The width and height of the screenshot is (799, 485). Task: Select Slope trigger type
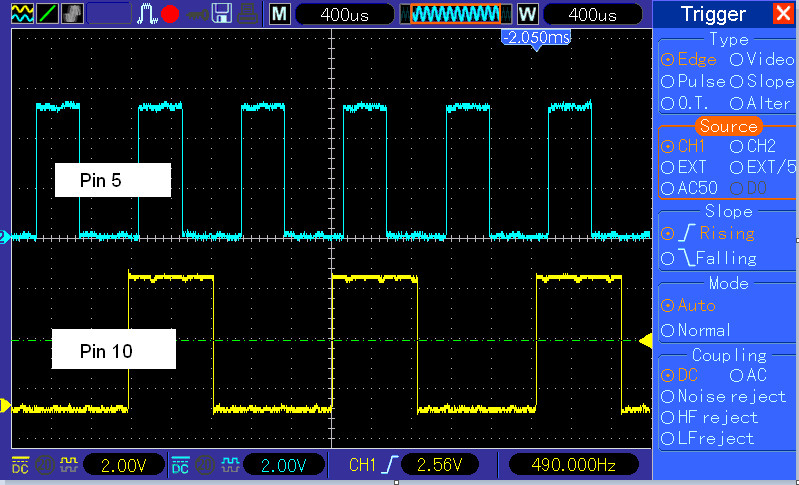pyautogui.click(x=762, y=82)
